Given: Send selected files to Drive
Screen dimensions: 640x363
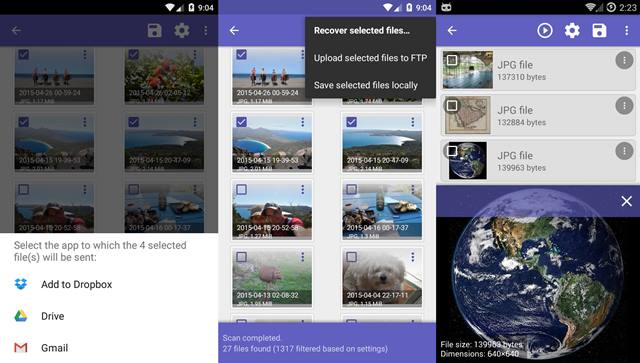Looking at the screenshot, I should pyautogui.click(x=53, y=316).
